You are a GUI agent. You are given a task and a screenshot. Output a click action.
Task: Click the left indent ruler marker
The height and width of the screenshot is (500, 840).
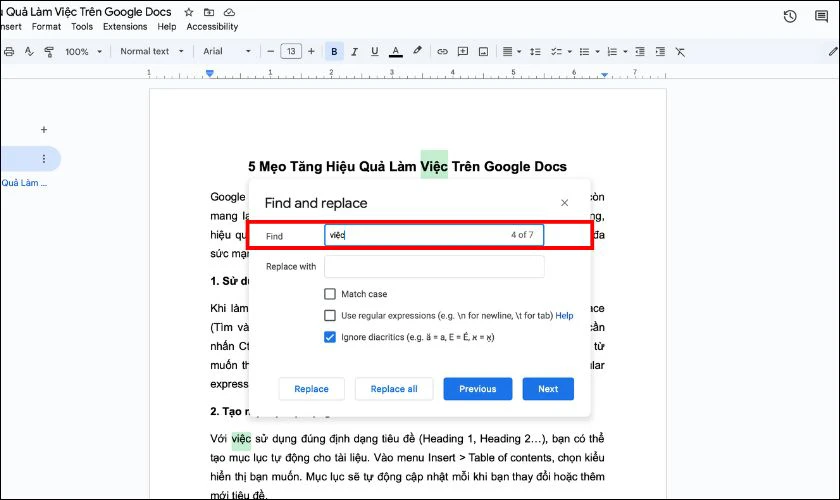click(x=210, y=73)
